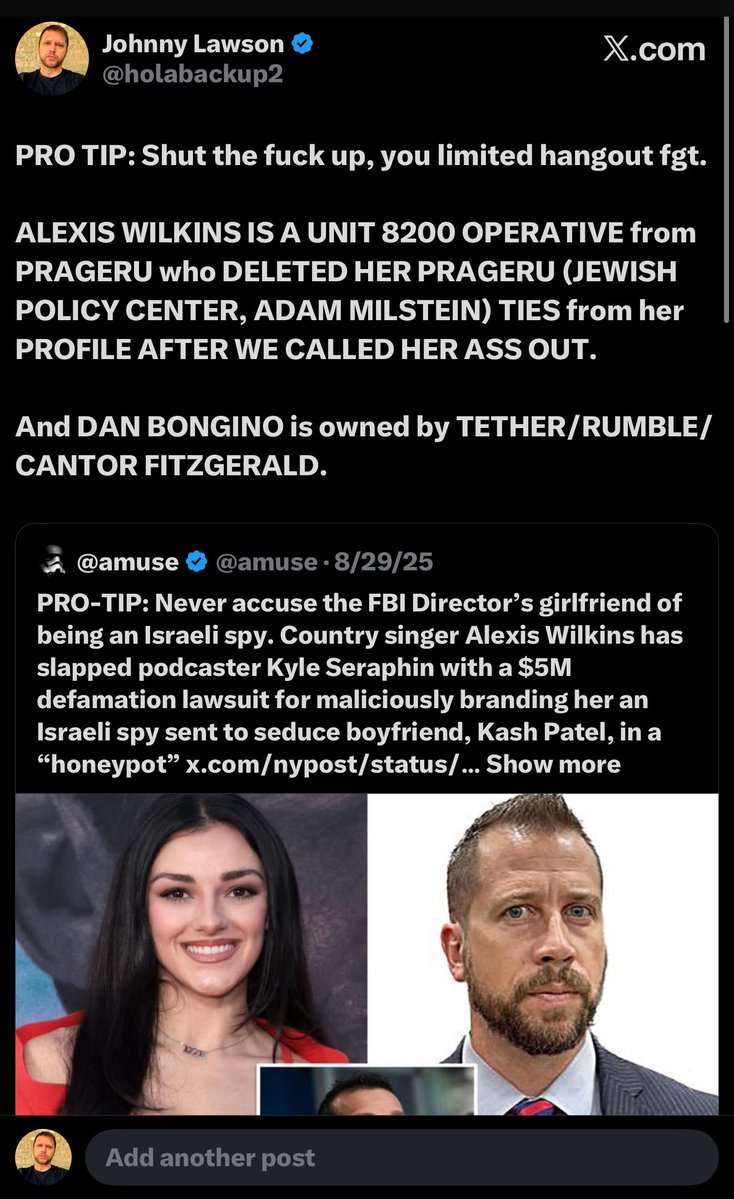Click the small avatar beside Add another post
This screenshot has height=1199, width=734.
(44, 1157)
